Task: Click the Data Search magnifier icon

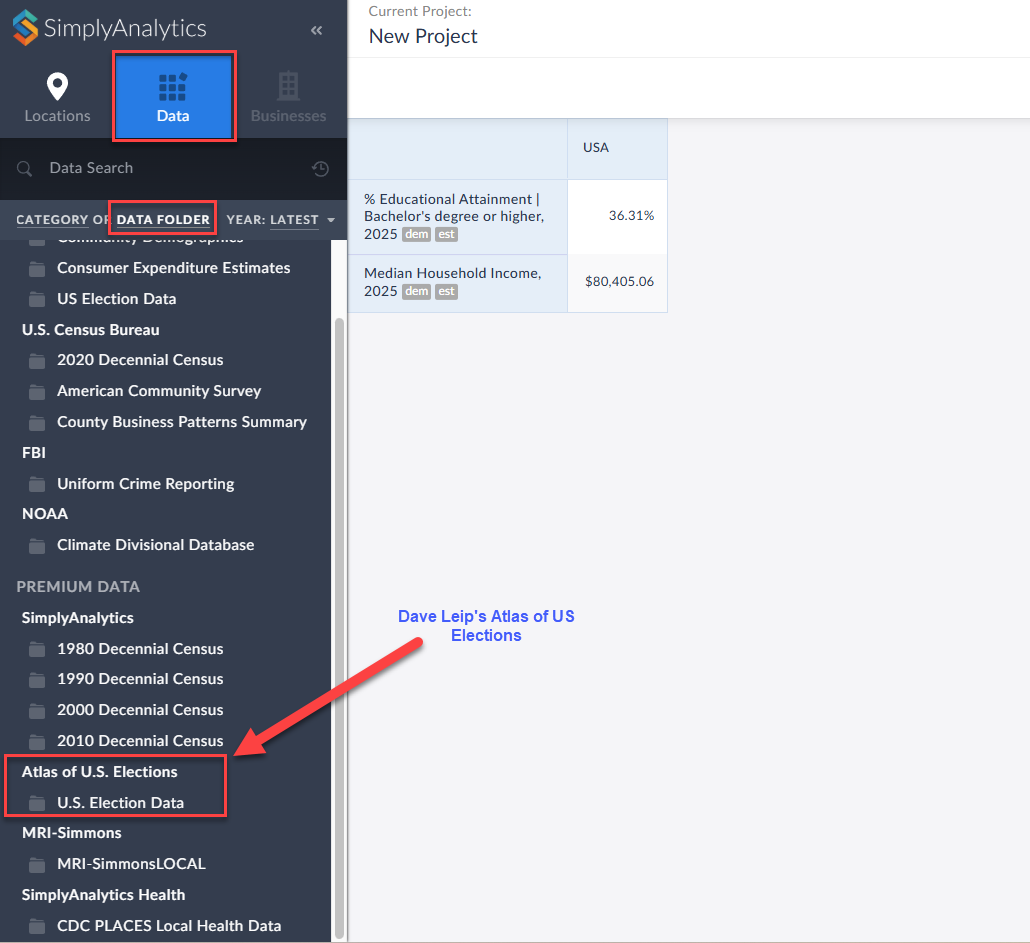Action: coord(25,169)
